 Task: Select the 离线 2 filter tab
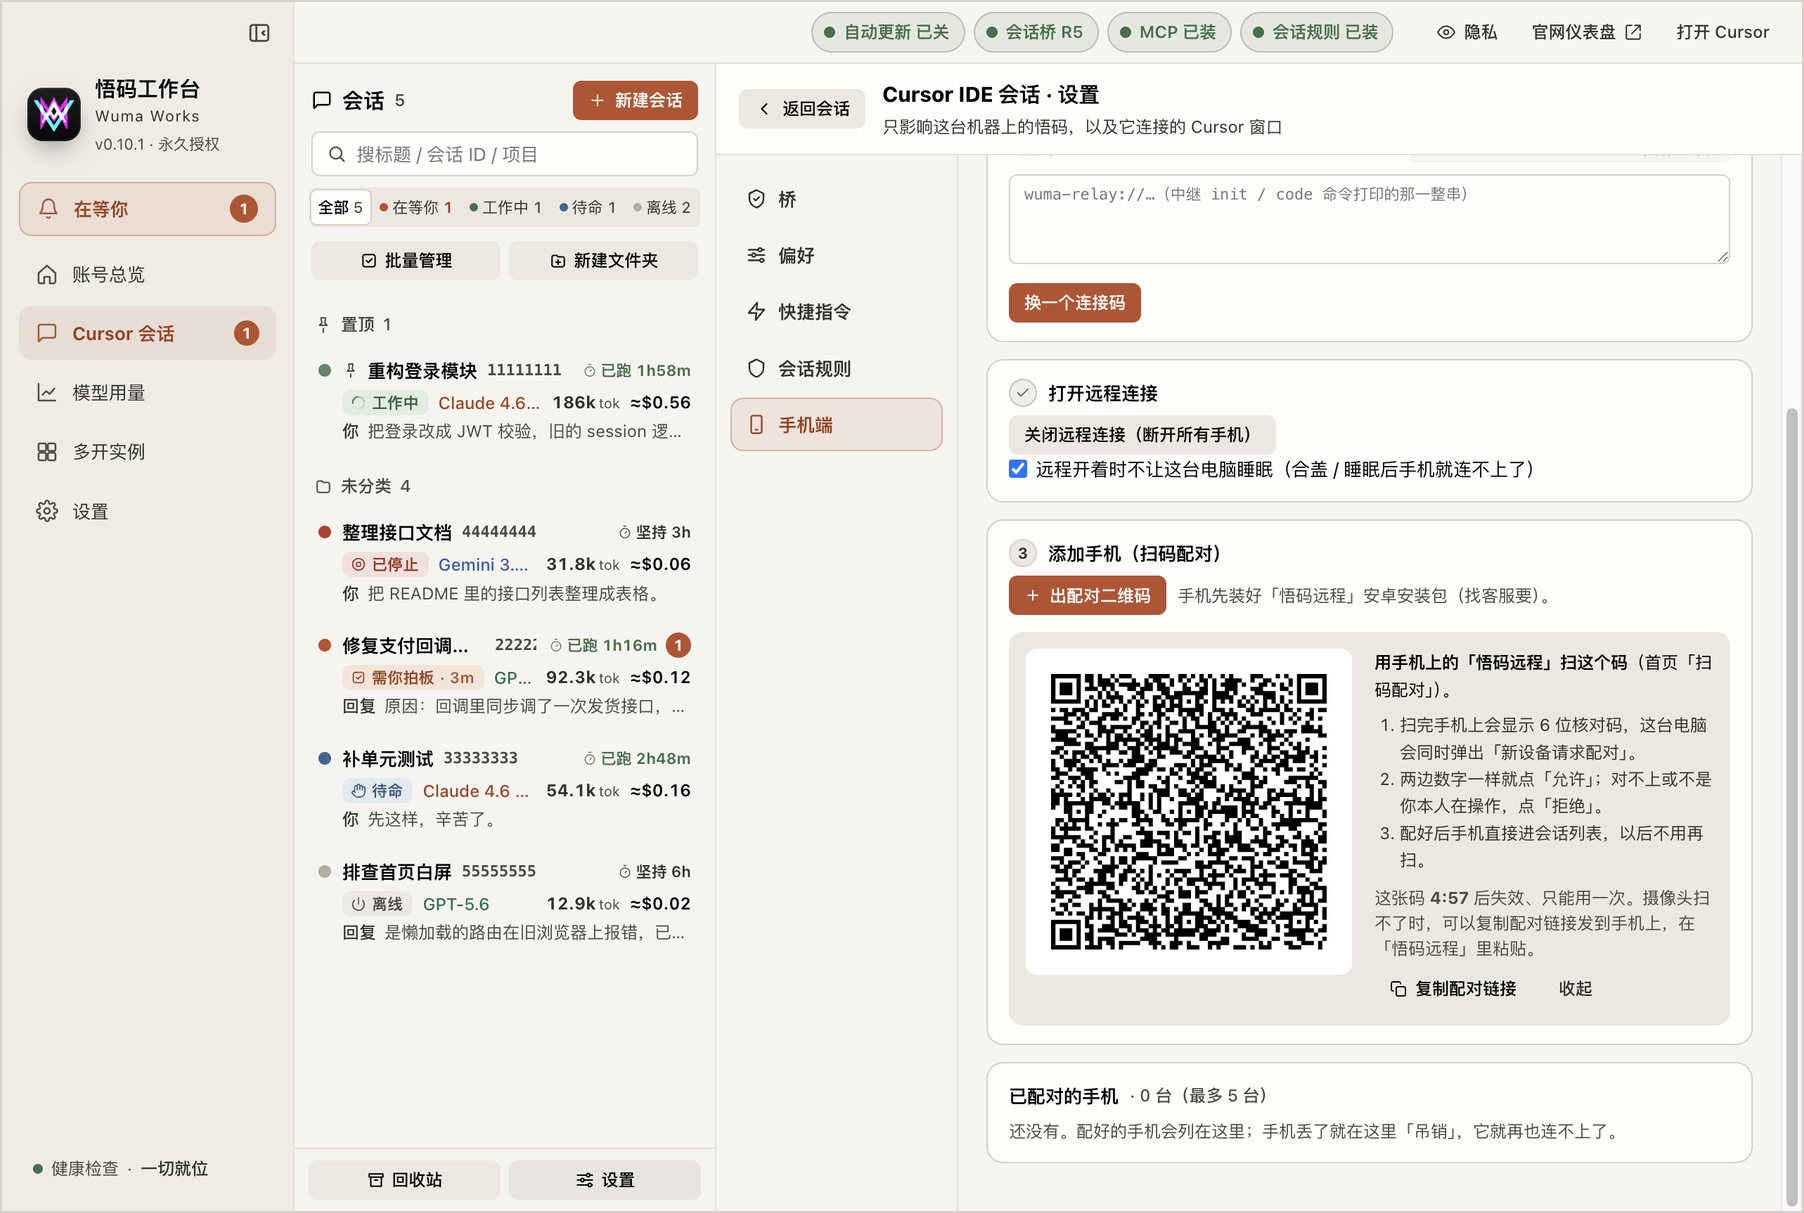[x=662, y=207]
